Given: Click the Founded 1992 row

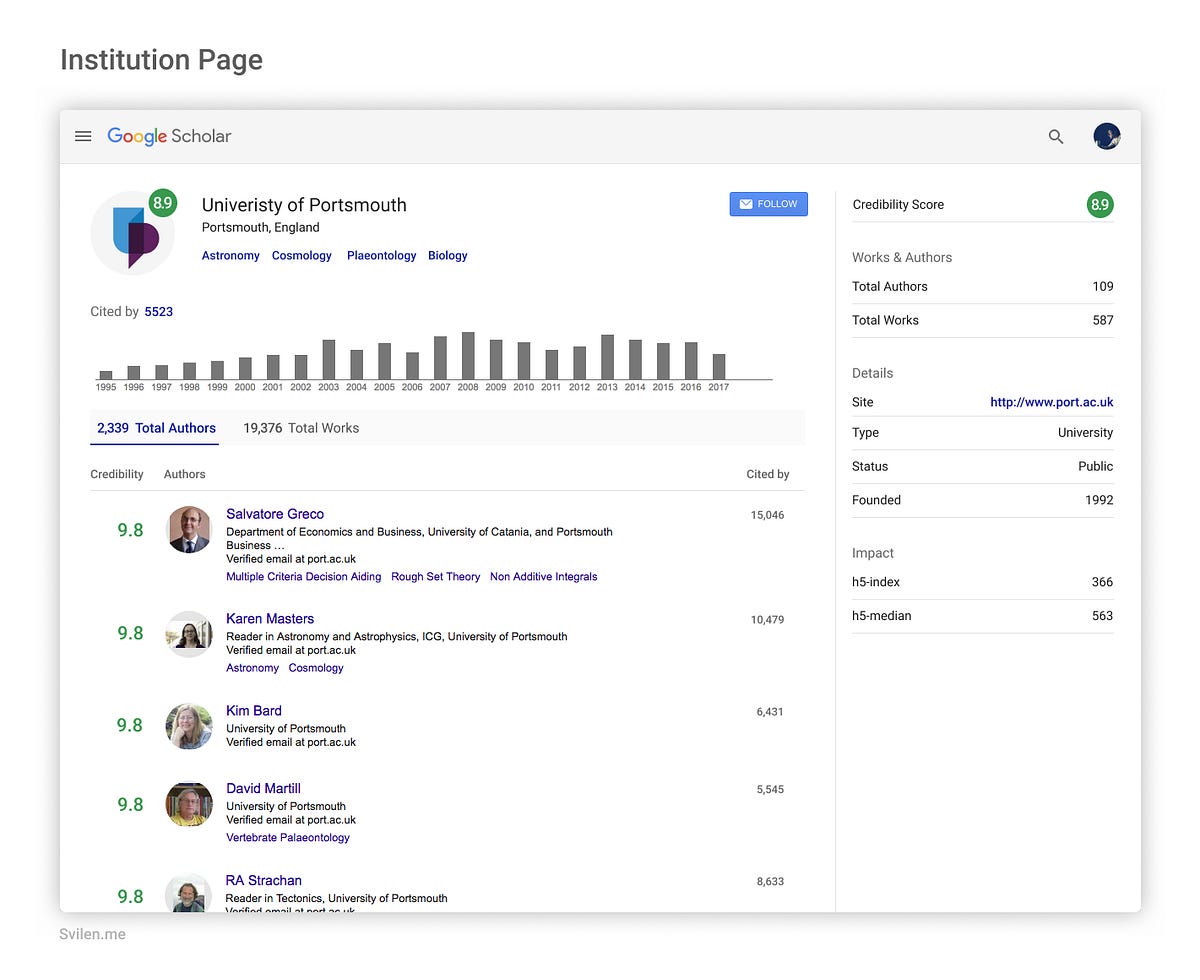Looking at the screenshot, I should (x=983, y=500).
